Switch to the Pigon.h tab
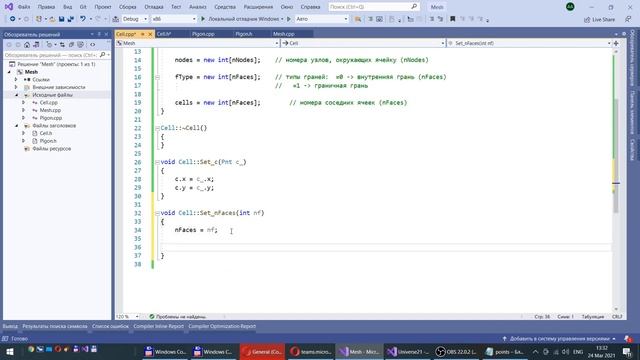Image resolution: width=640 pixels, height=360 pixels. (244, 34)
